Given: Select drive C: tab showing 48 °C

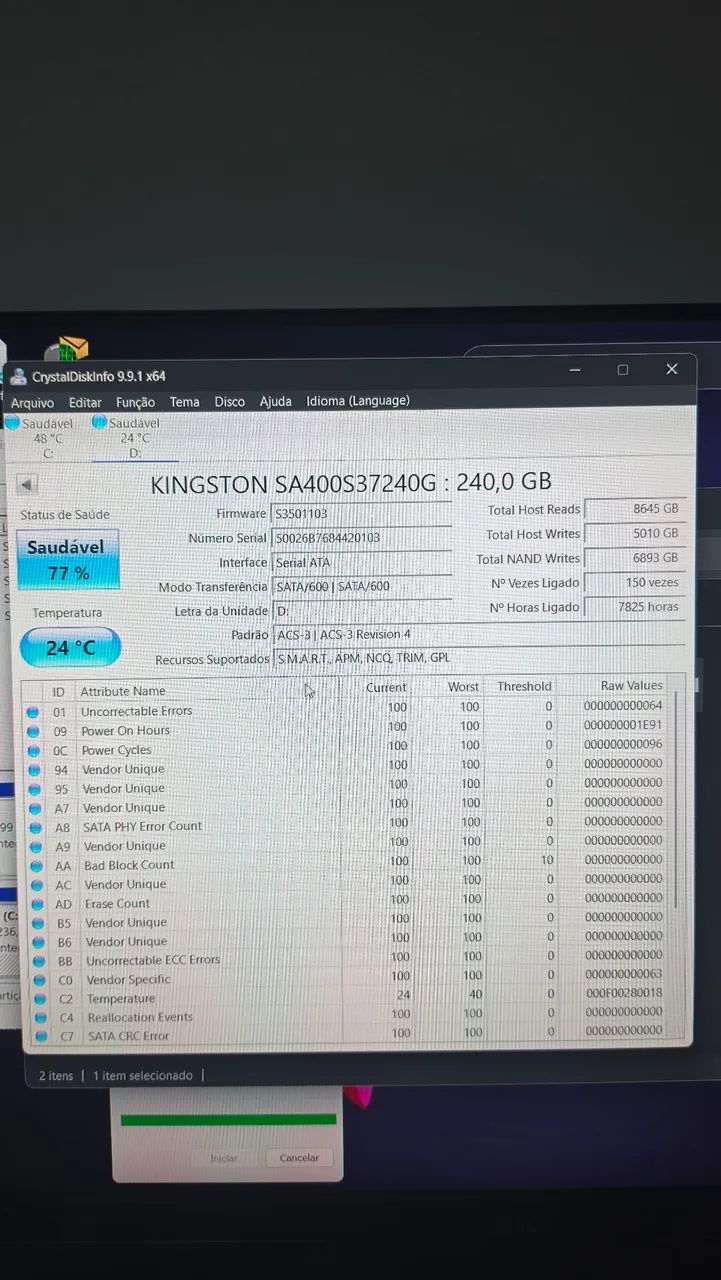Looking at the screenshot, I should [40, 438].
